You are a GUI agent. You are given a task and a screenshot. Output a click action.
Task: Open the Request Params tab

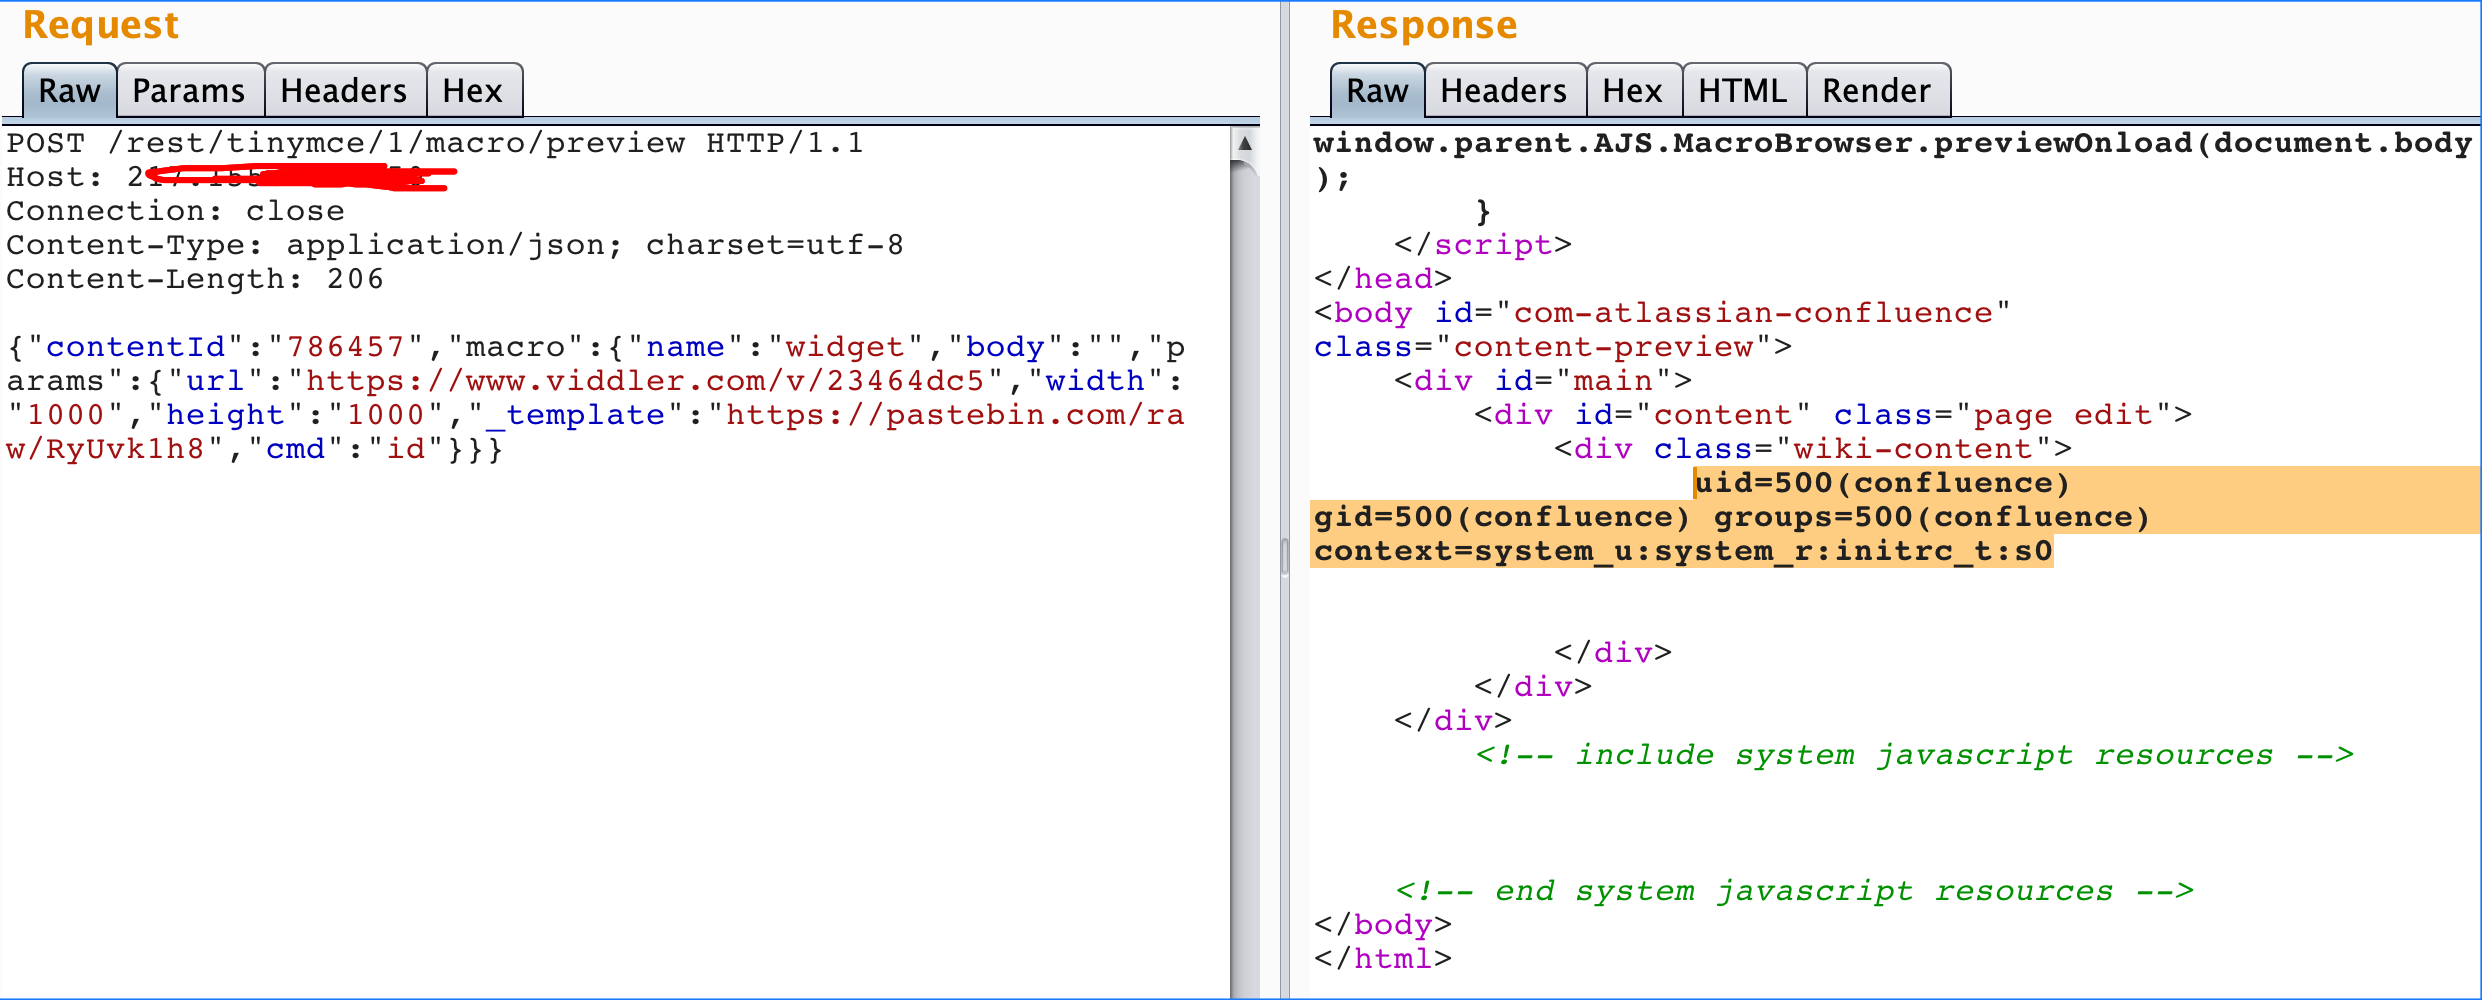(189, 91)
